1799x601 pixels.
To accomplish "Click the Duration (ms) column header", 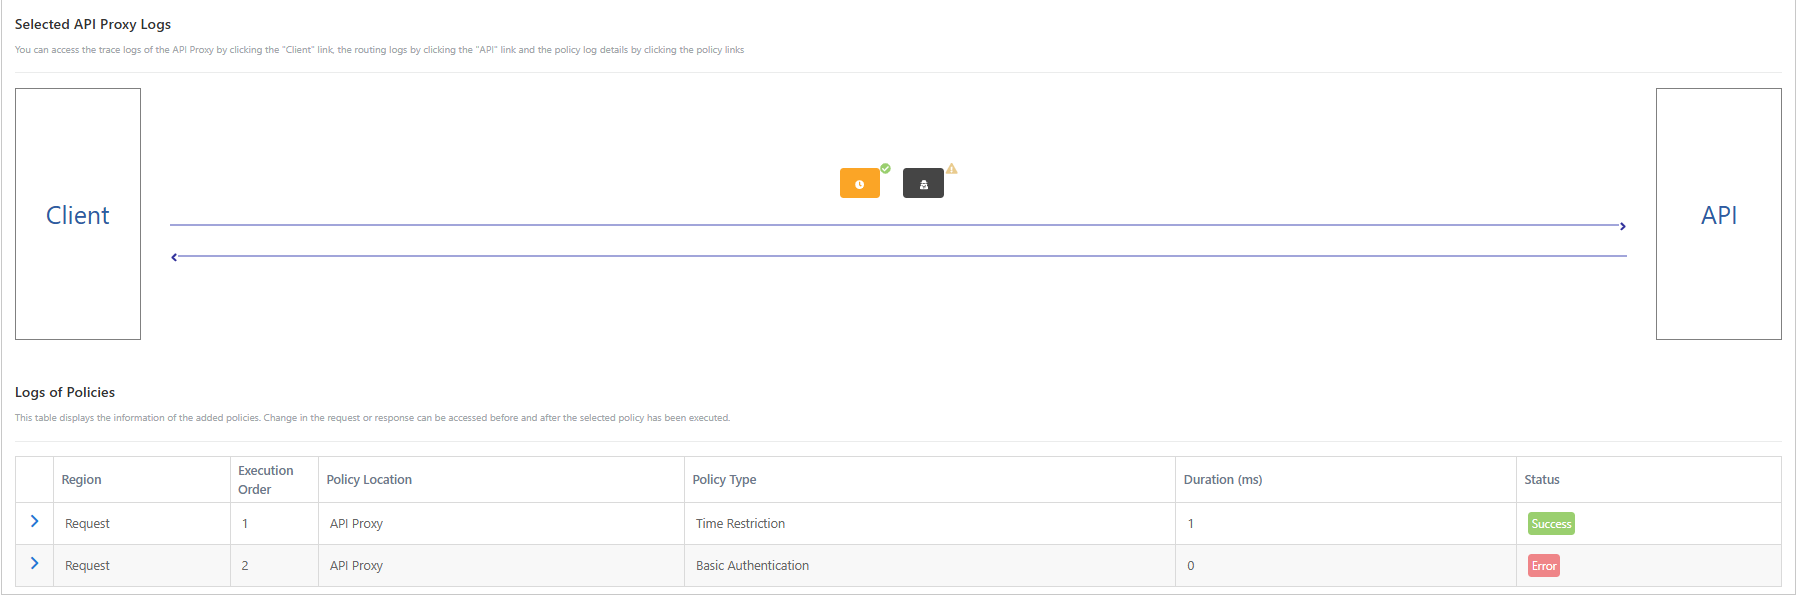I will click(1222, 480).
